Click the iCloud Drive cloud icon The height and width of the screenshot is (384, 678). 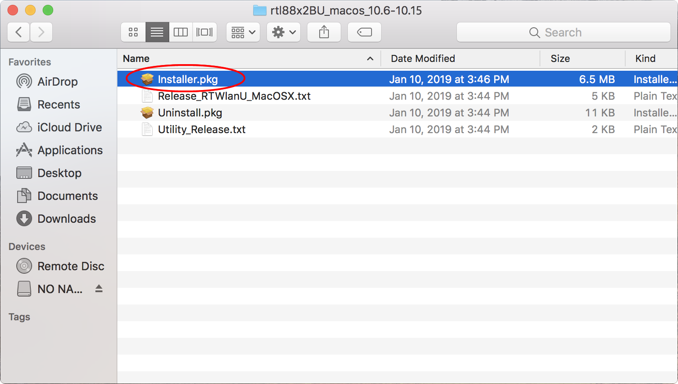pos(24,127)
